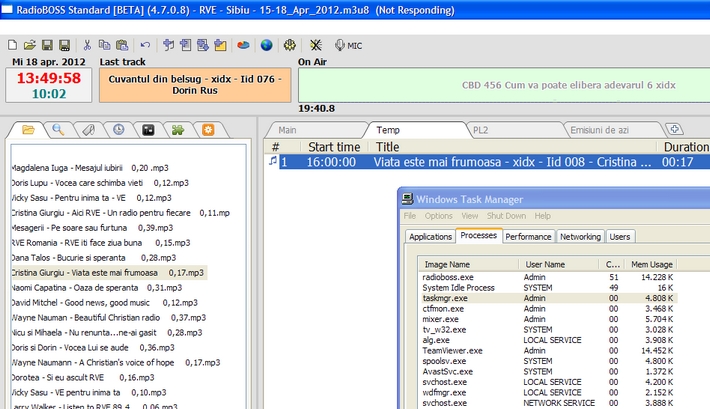This screenshot has width=710, height=409.
Task: Cut selection with the scissors icon
Action: pos(87,45)
